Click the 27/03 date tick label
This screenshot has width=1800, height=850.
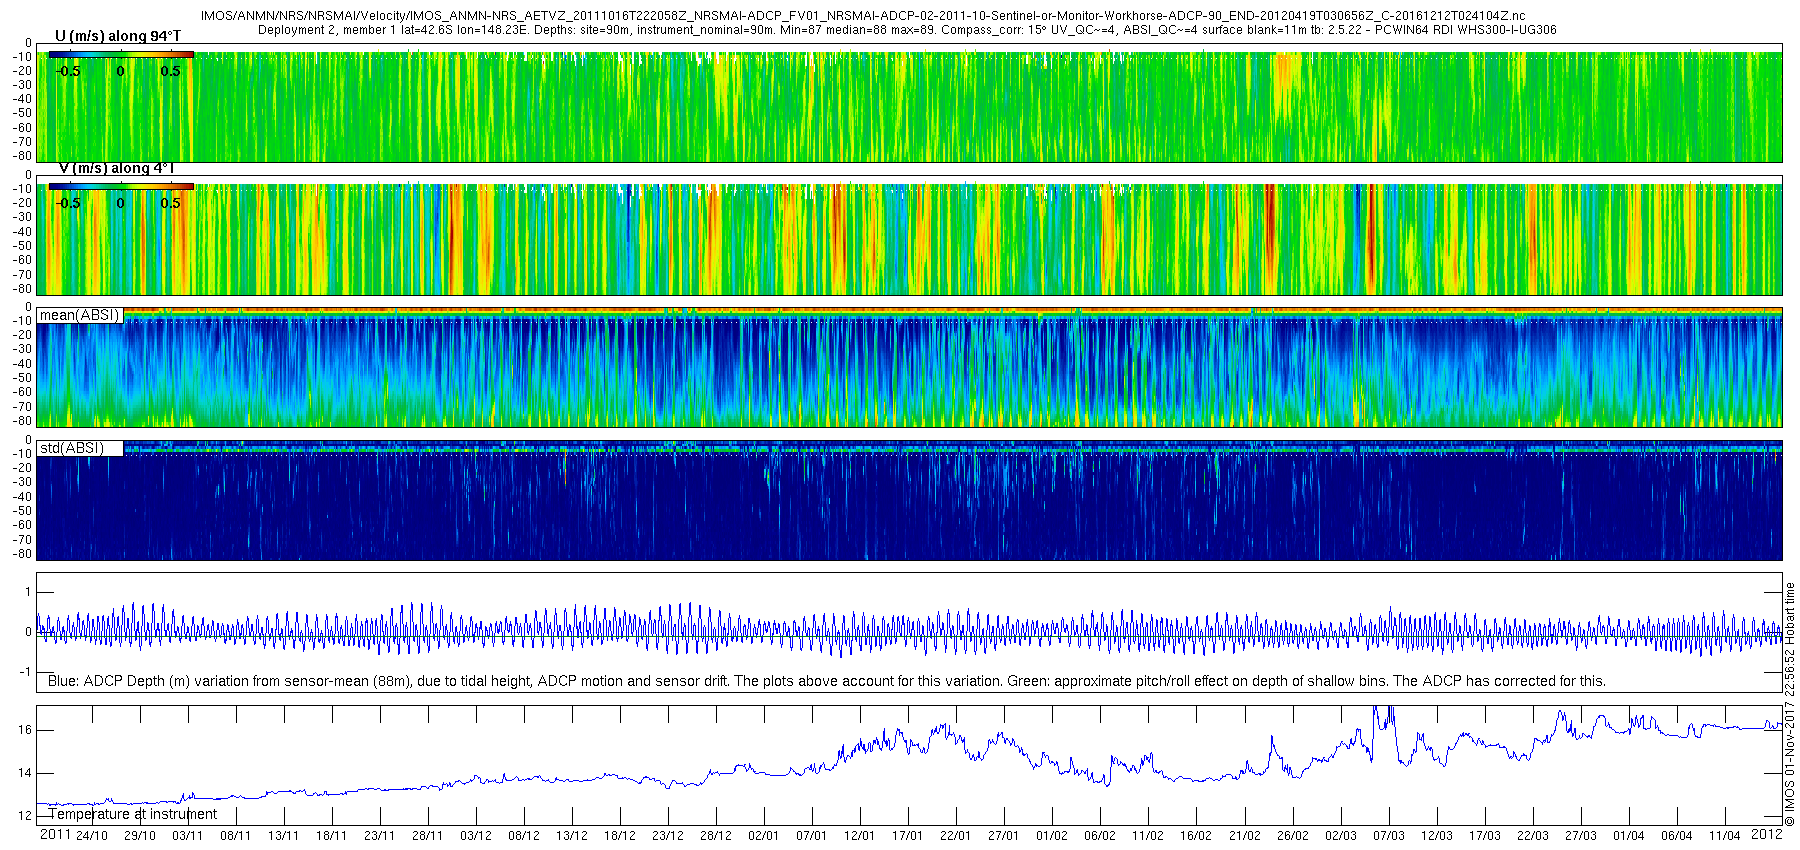point(1581,836)
